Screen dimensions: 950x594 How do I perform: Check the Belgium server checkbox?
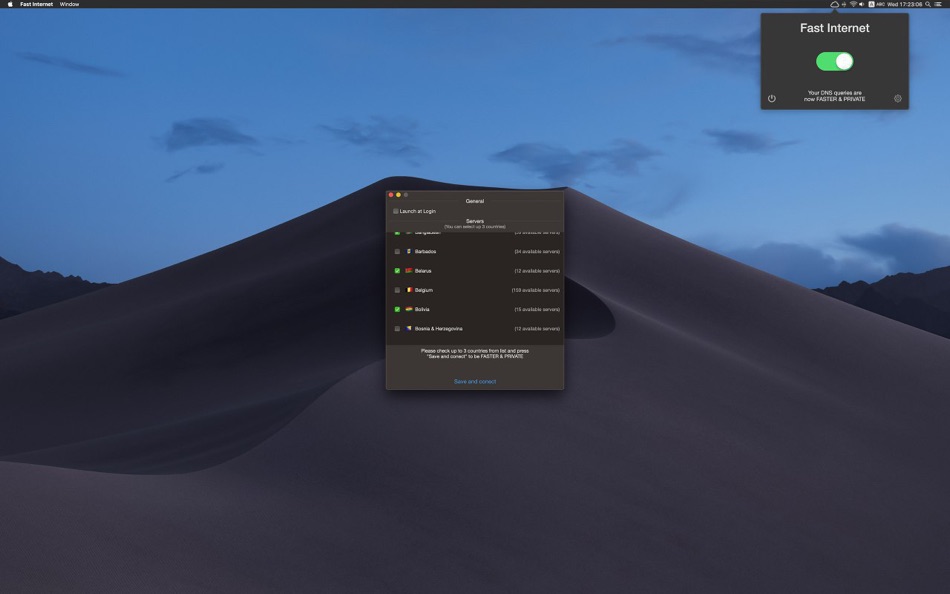(397, 290)
